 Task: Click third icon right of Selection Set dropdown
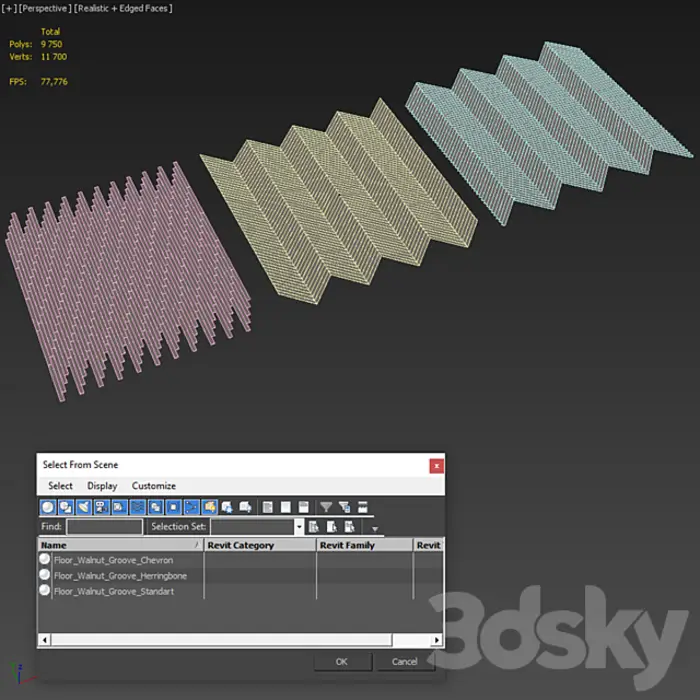click(x=350, y=527)
